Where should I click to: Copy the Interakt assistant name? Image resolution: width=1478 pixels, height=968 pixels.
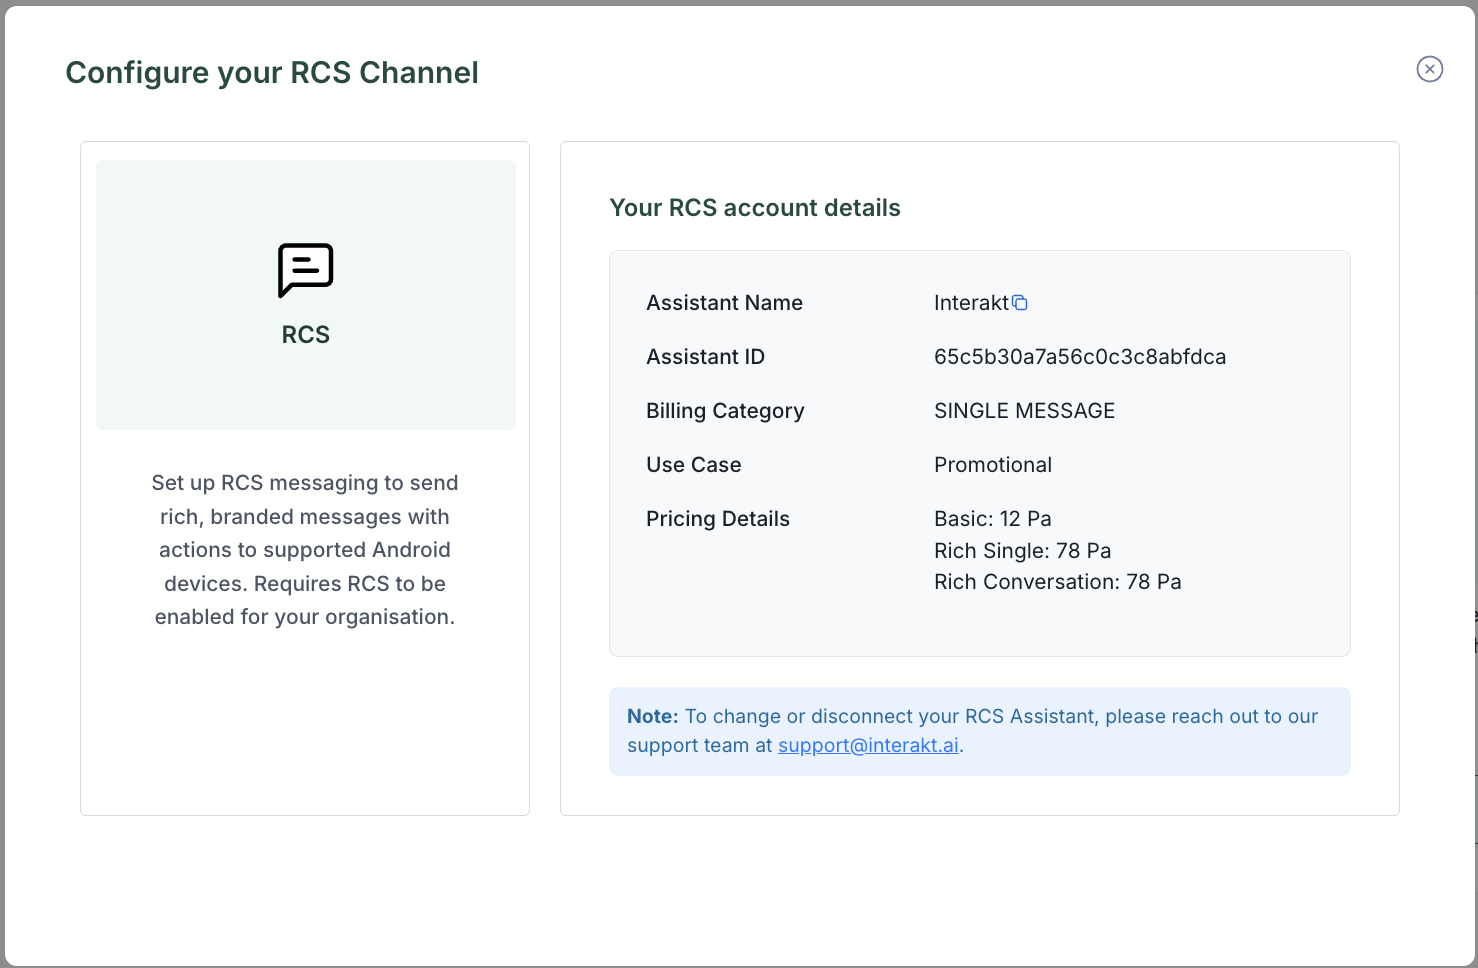[x=1020, y=303]
